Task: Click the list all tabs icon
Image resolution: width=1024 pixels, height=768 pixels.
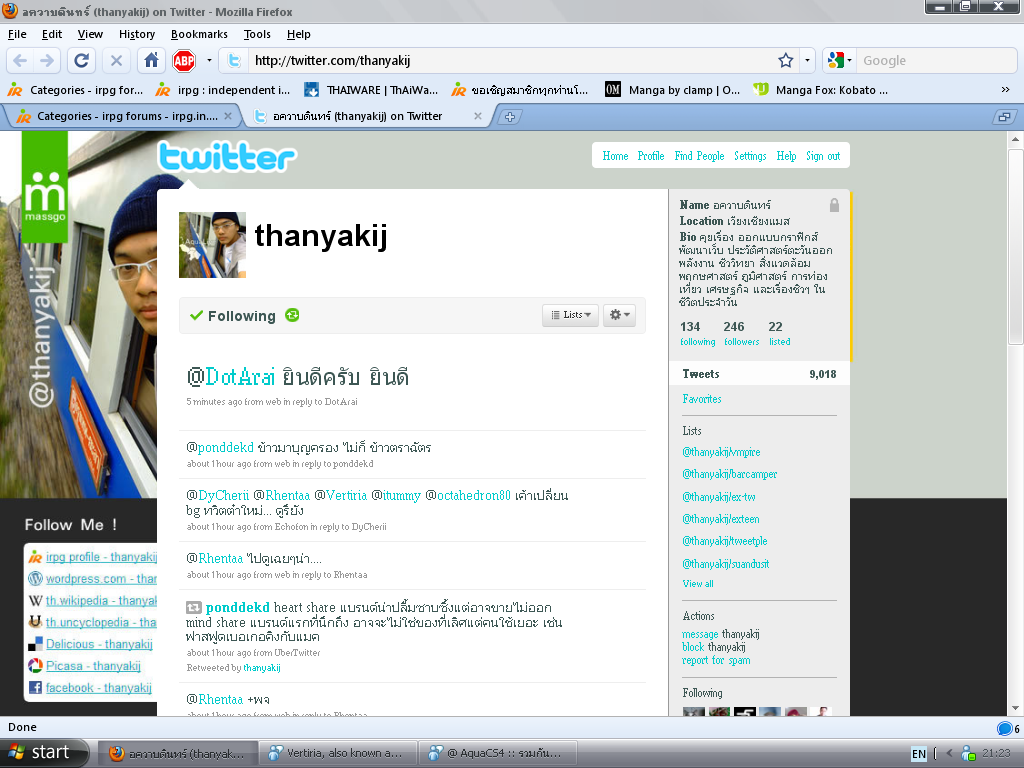Action: (x=1004, y=117)
